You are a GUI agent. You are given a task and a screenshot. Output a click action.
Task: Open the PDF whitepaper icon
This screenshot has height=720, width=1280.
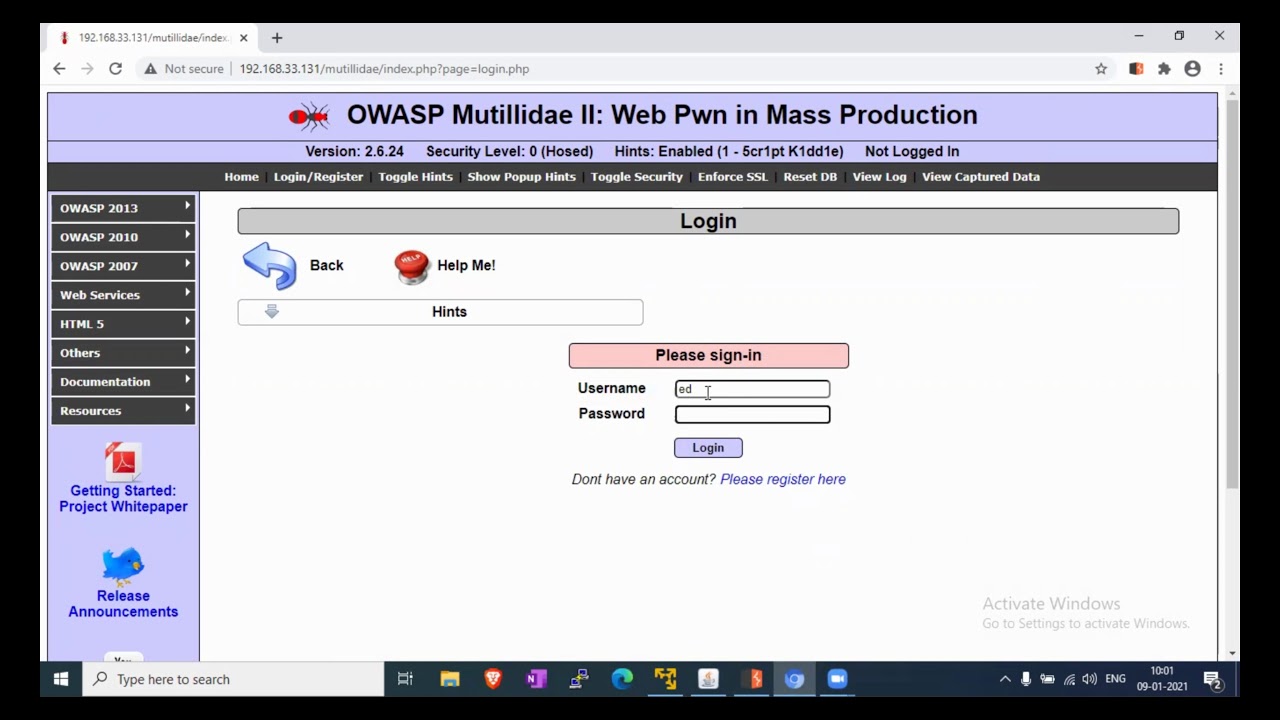pyautogui.click(x=123, y=462)
